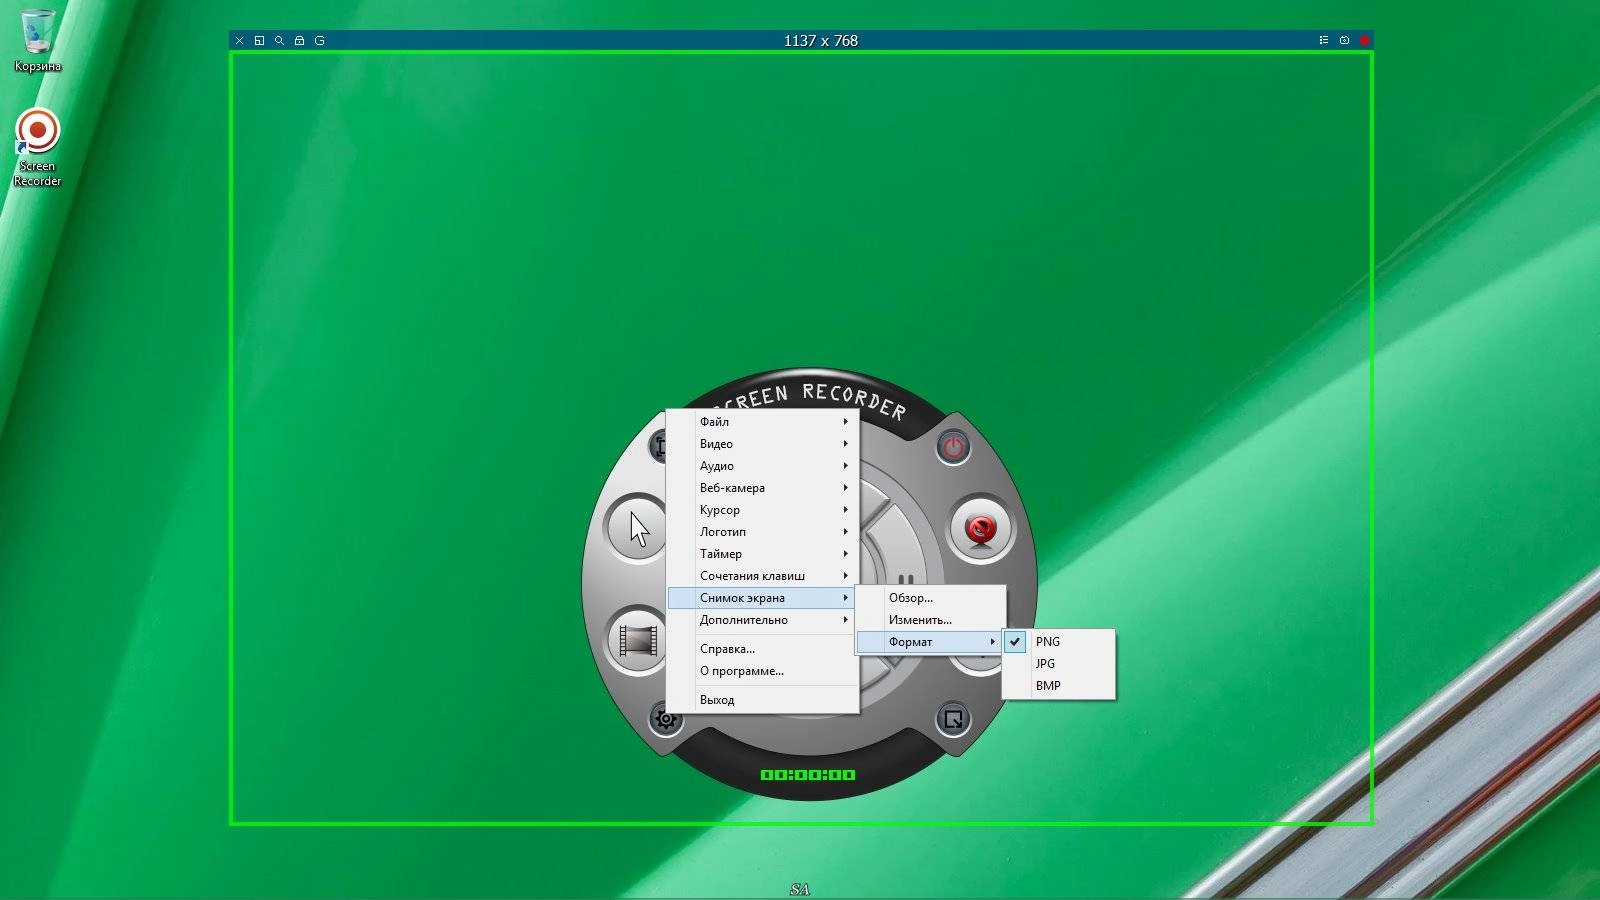Expand the Видео submenu

tap(763, 444)
